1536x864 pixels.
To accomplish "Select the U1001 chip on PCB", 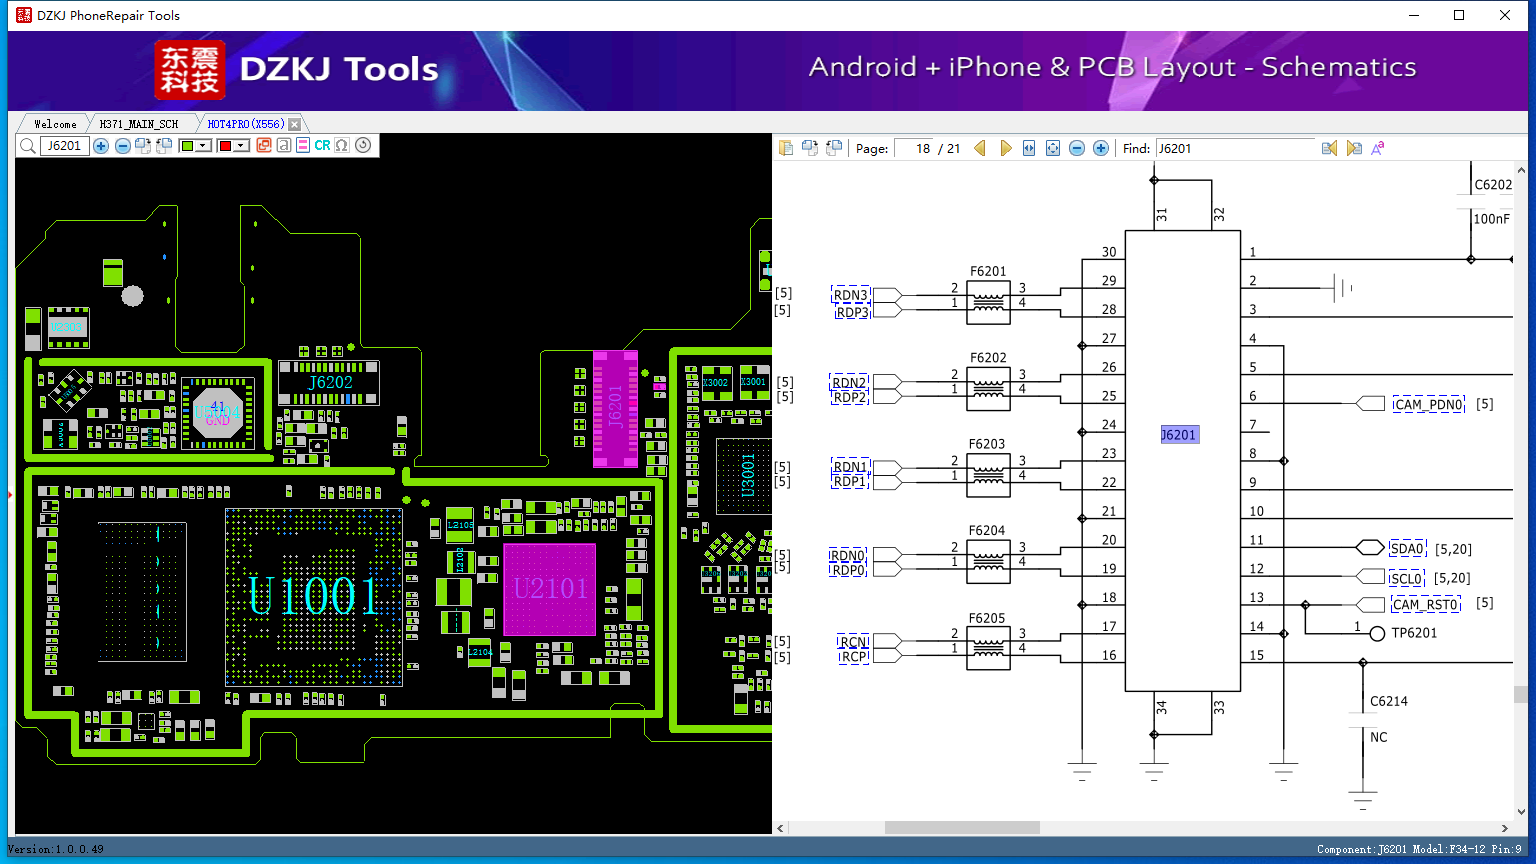I will tap(314, 597).
